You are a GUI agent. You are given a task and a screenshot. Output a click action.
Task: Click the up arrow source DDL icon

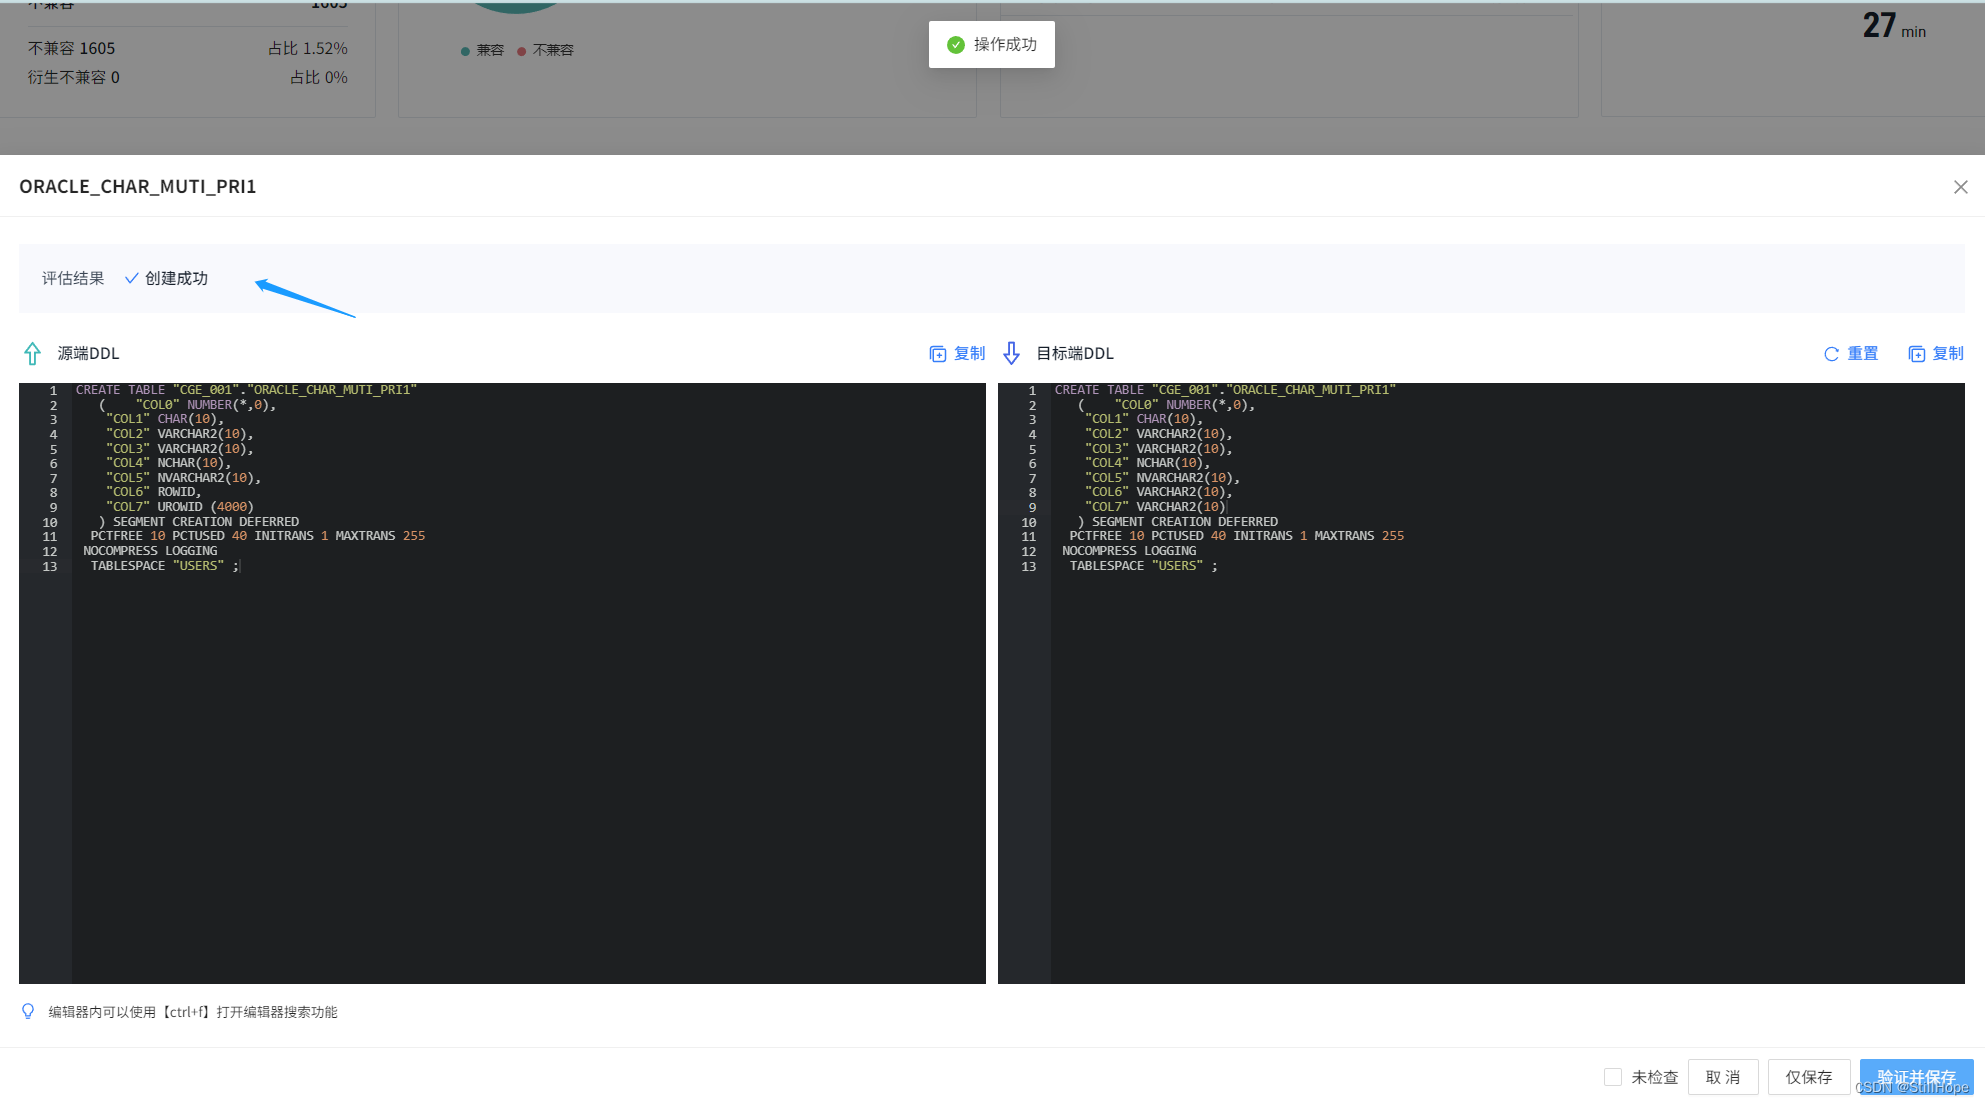[x=32, y=354]
